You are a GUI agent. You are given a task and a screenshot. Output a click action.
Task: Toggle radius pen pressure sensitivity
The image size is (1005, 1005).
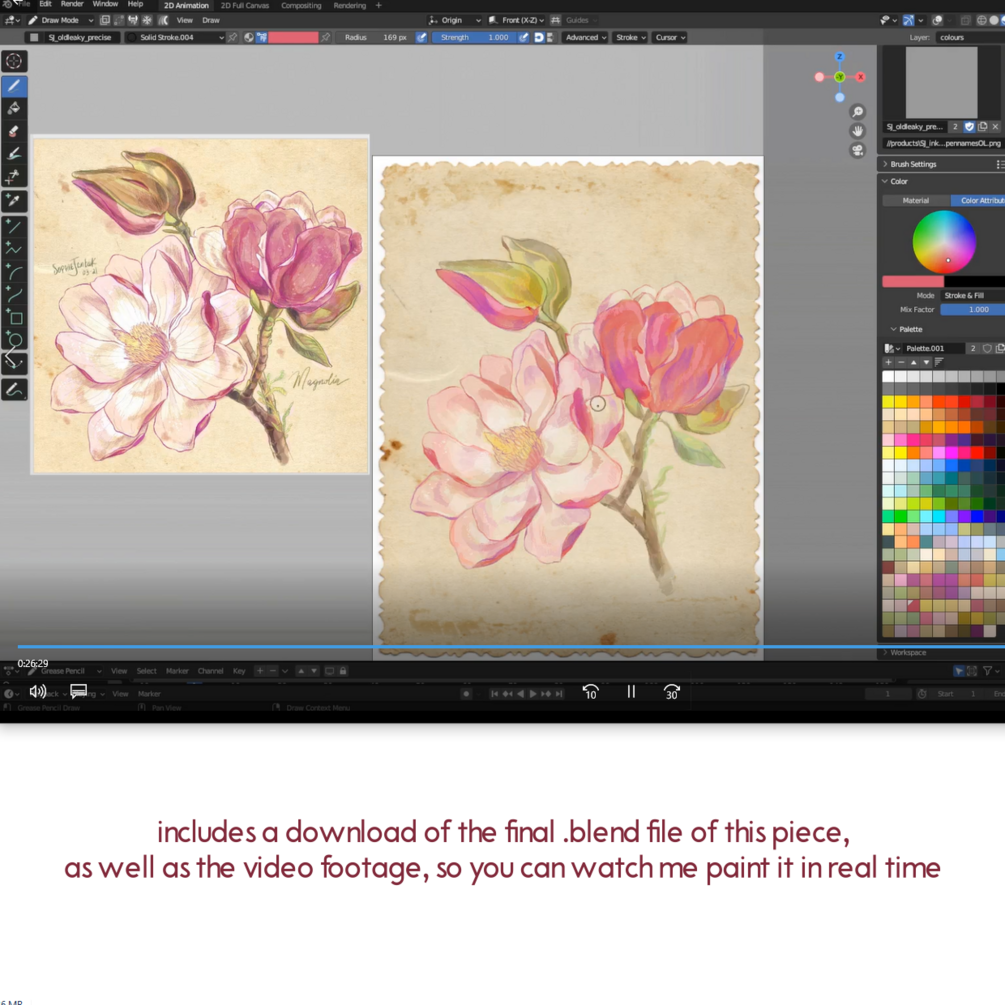[421, 37]
